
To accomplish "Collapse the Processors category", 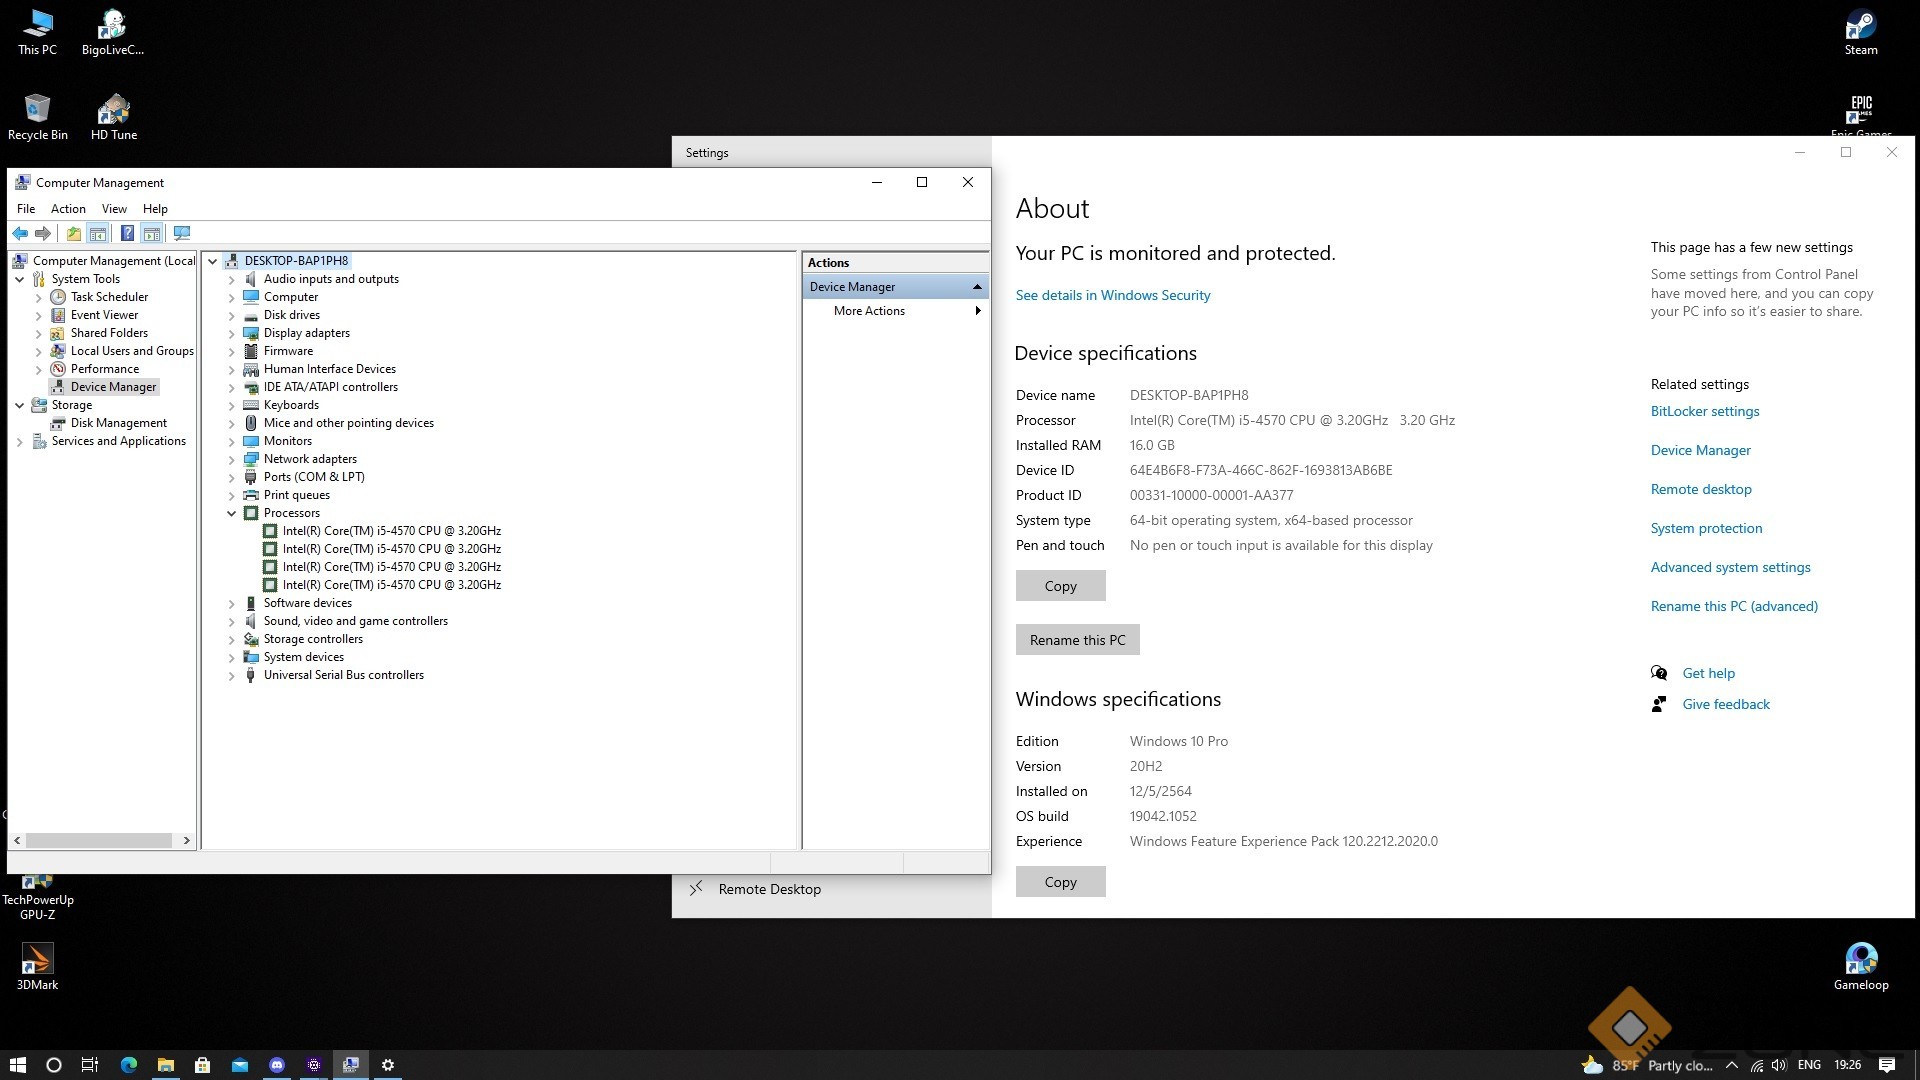I will point(232,513).
